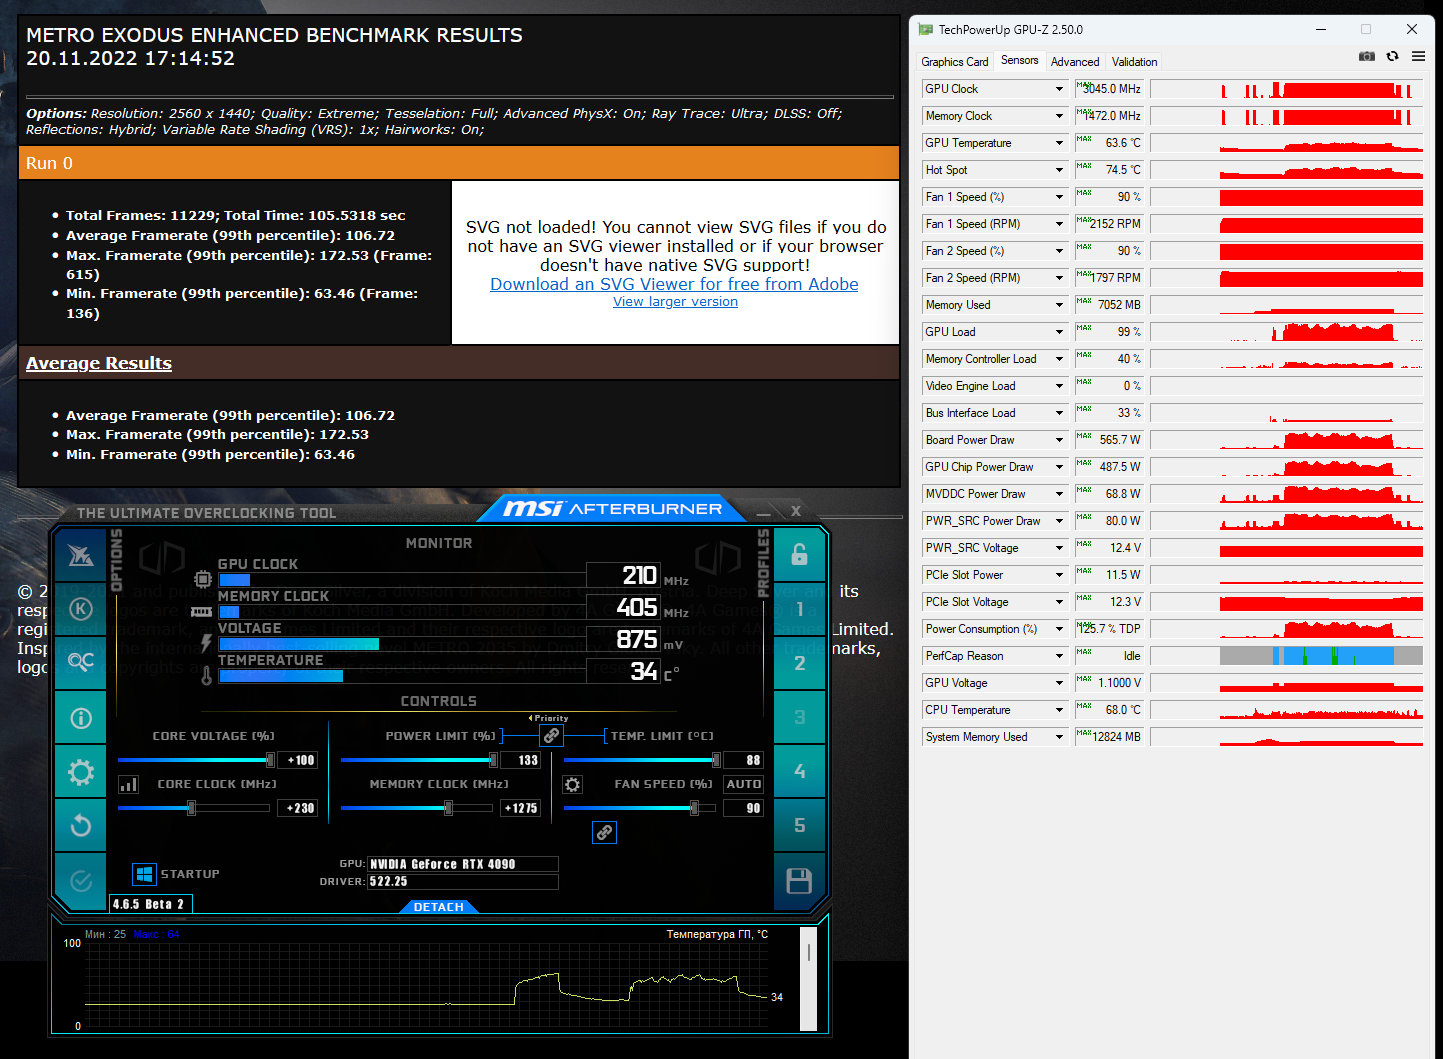
Task: Open the PerfCap Reason dropdown
Action: point(1060,656)
